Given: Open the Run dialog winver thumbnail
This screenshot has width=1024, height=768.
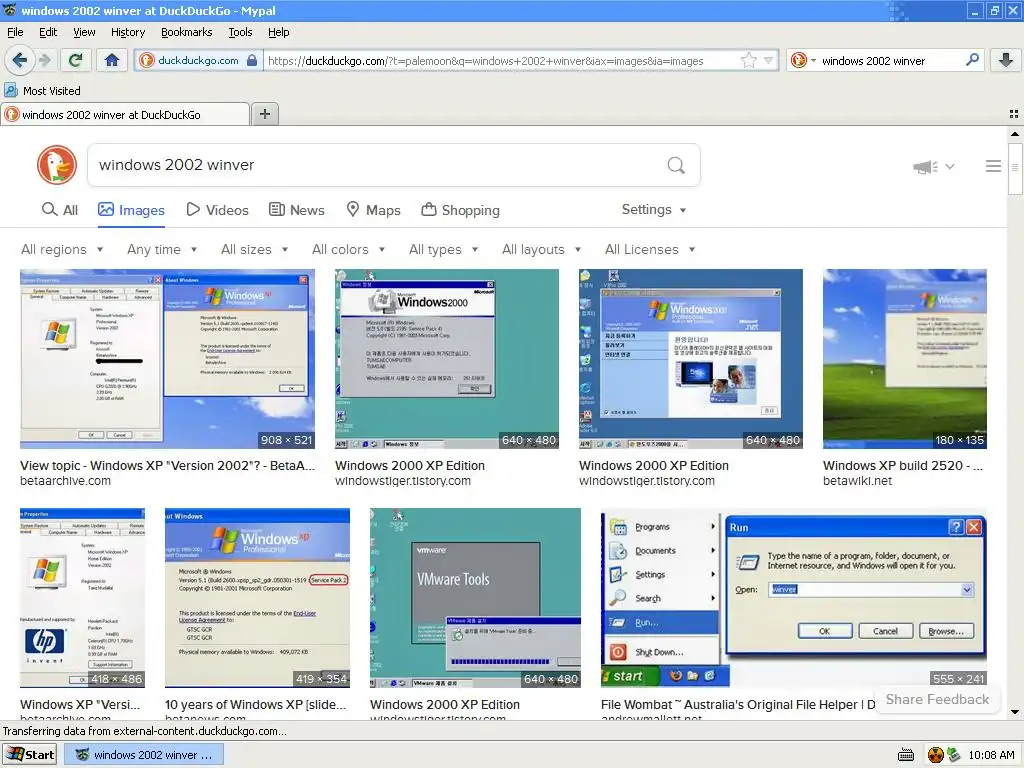Looking at the screenshot, I should click(x=793, y=598).
